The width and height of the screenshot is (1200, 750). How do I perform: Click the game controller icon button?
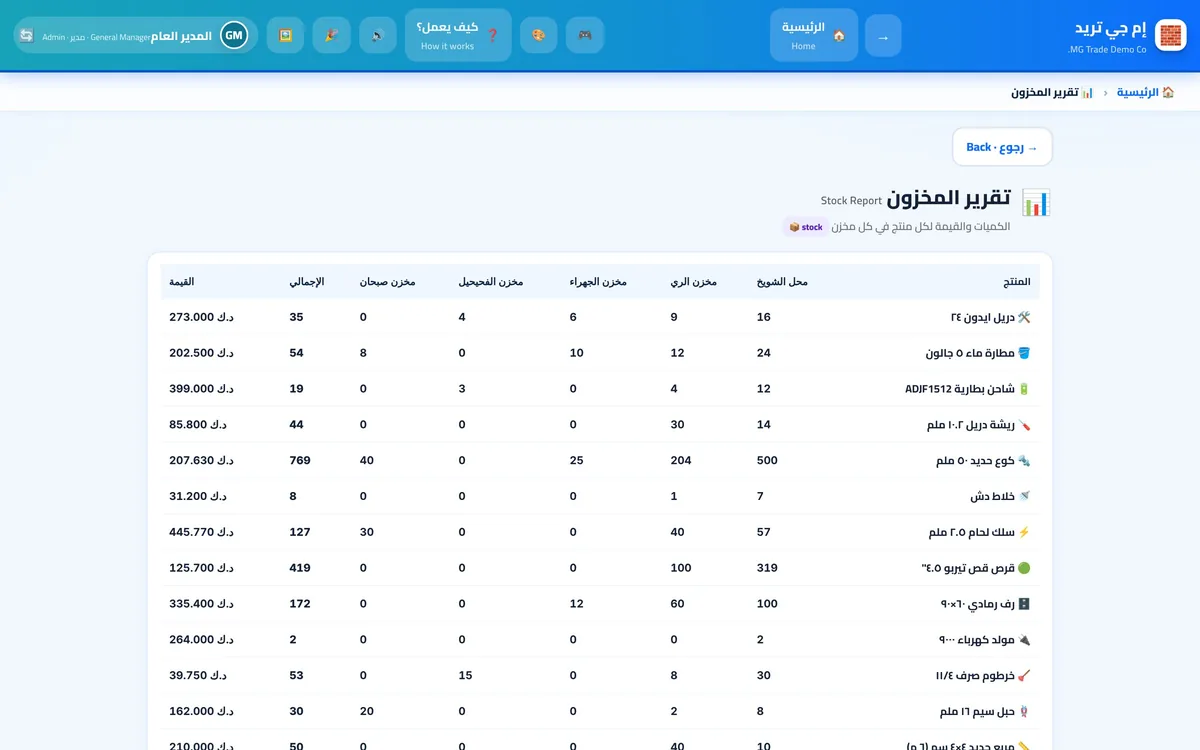tap(585, 35)
